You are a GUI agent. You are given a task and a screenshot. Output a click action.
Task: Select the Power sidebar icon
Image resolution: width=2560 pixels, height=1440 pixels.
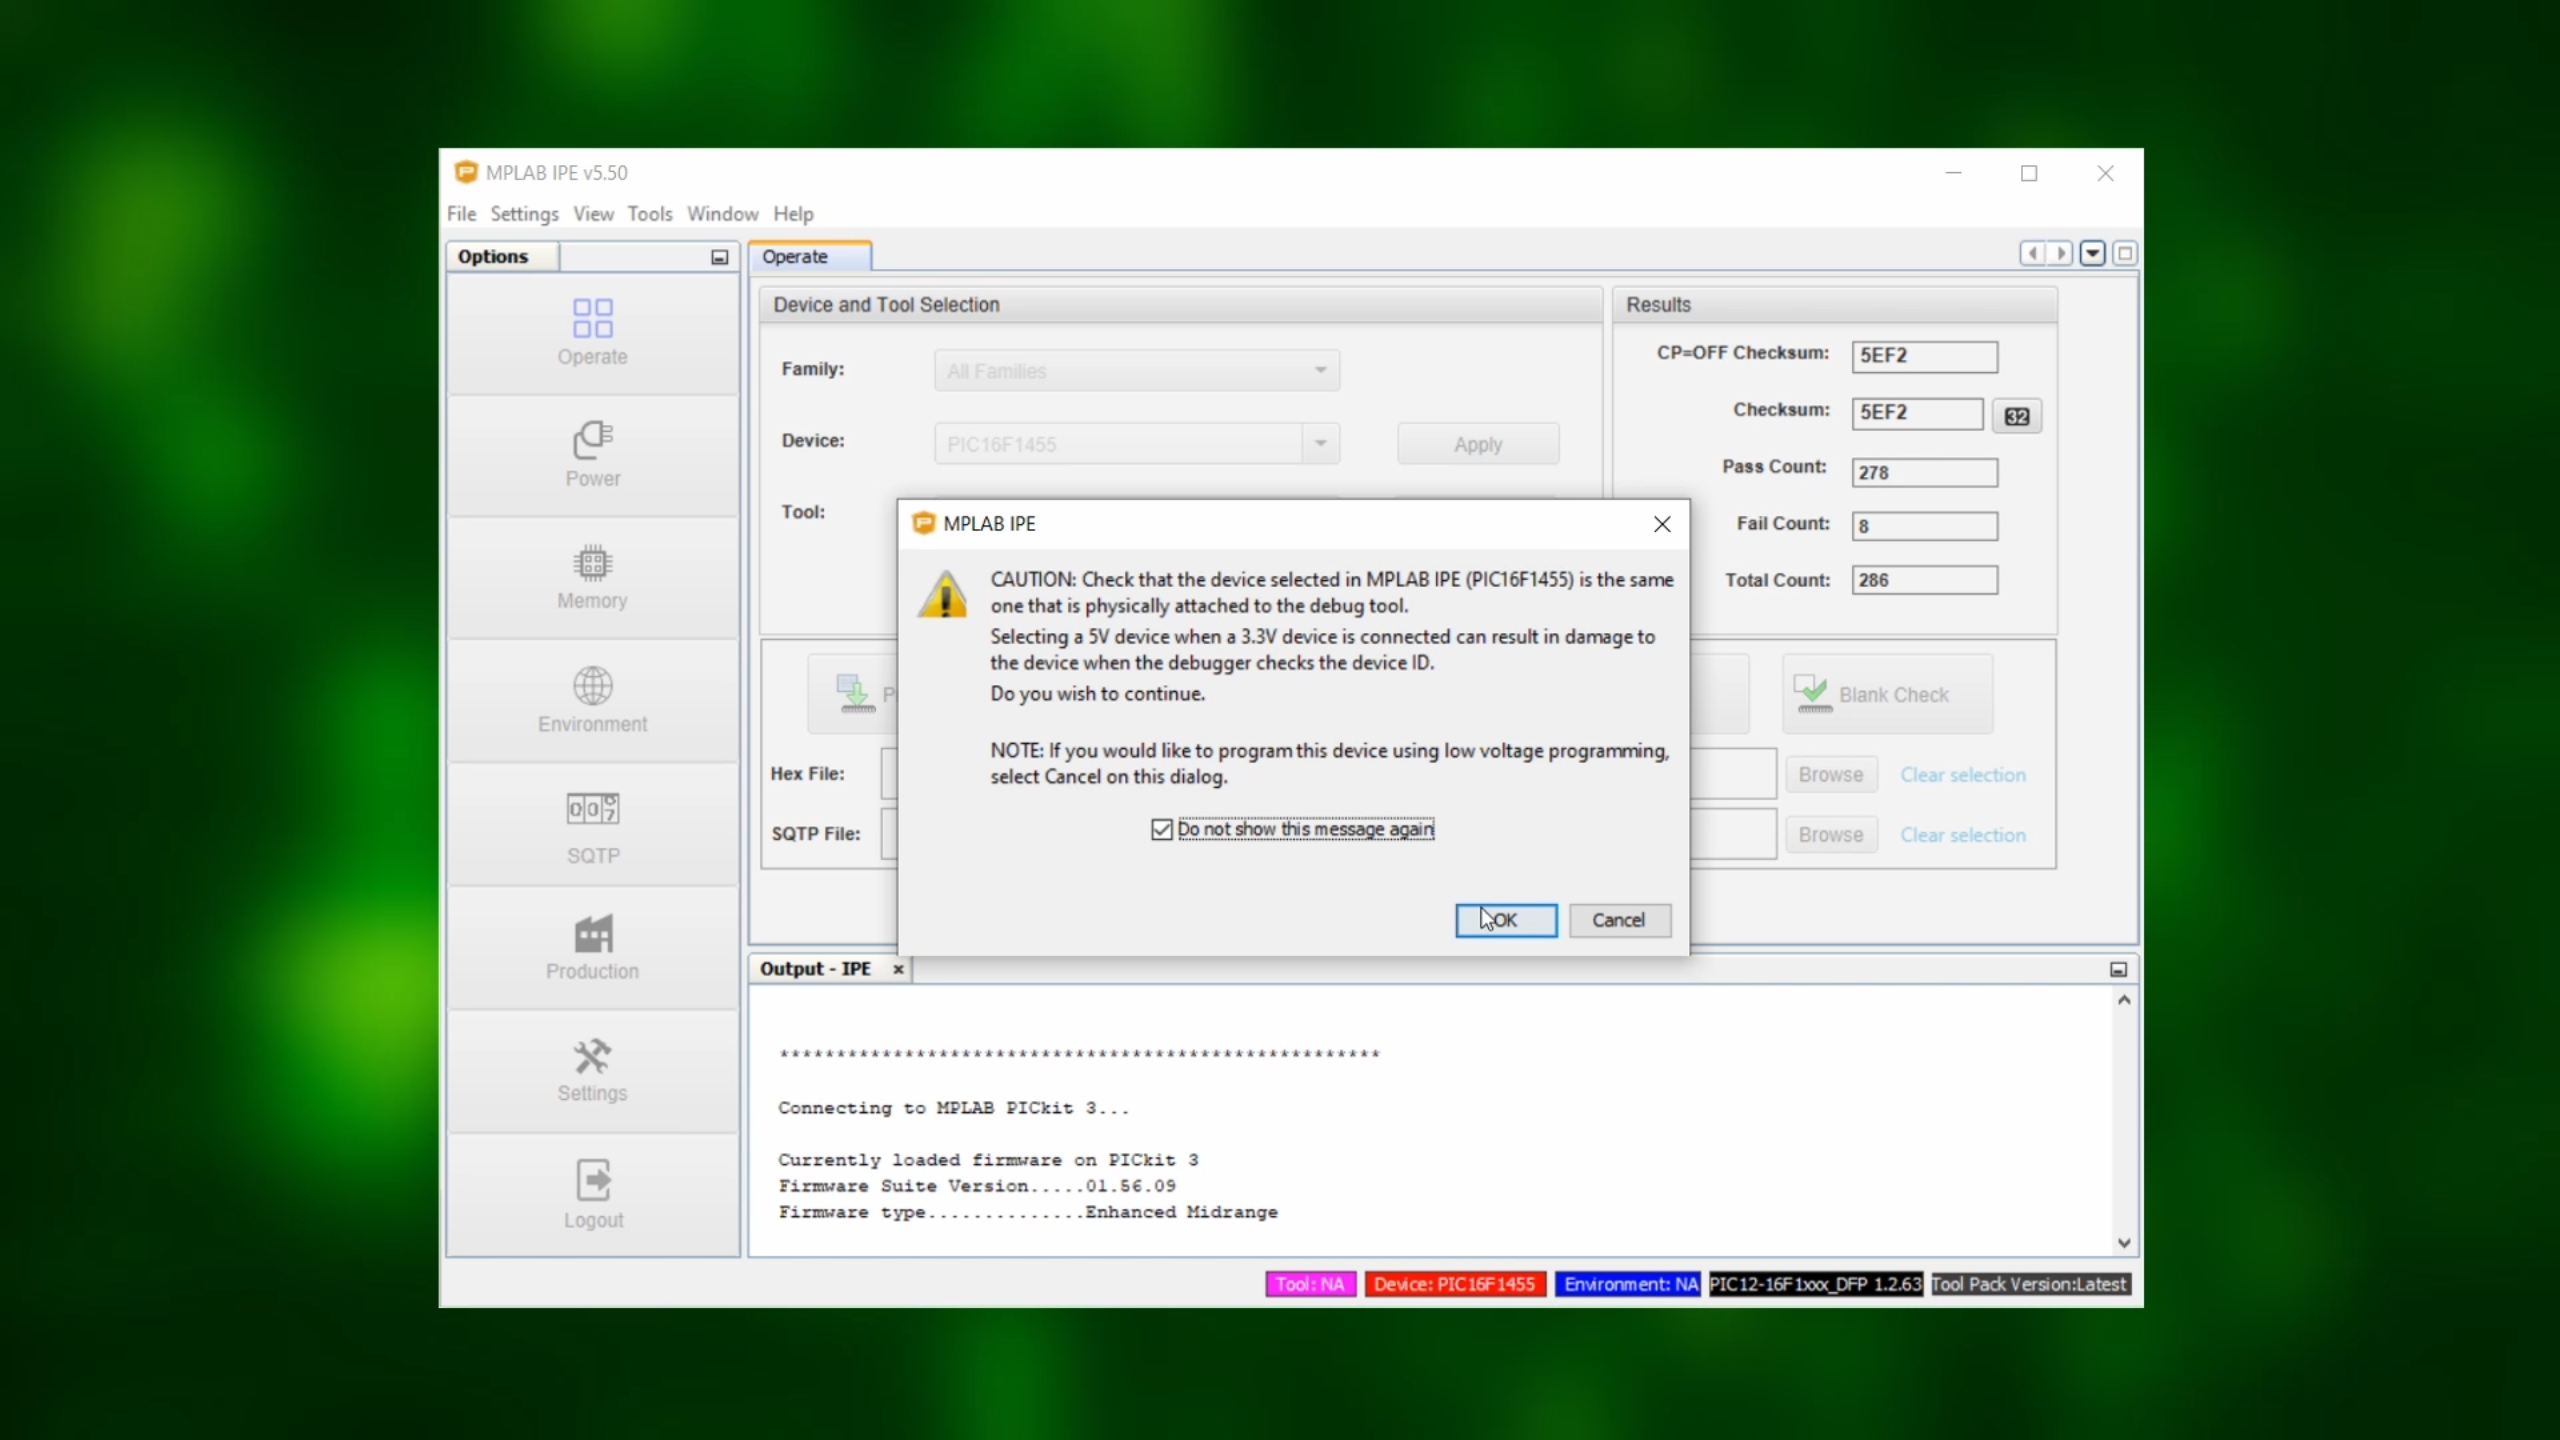click(592, 440)
